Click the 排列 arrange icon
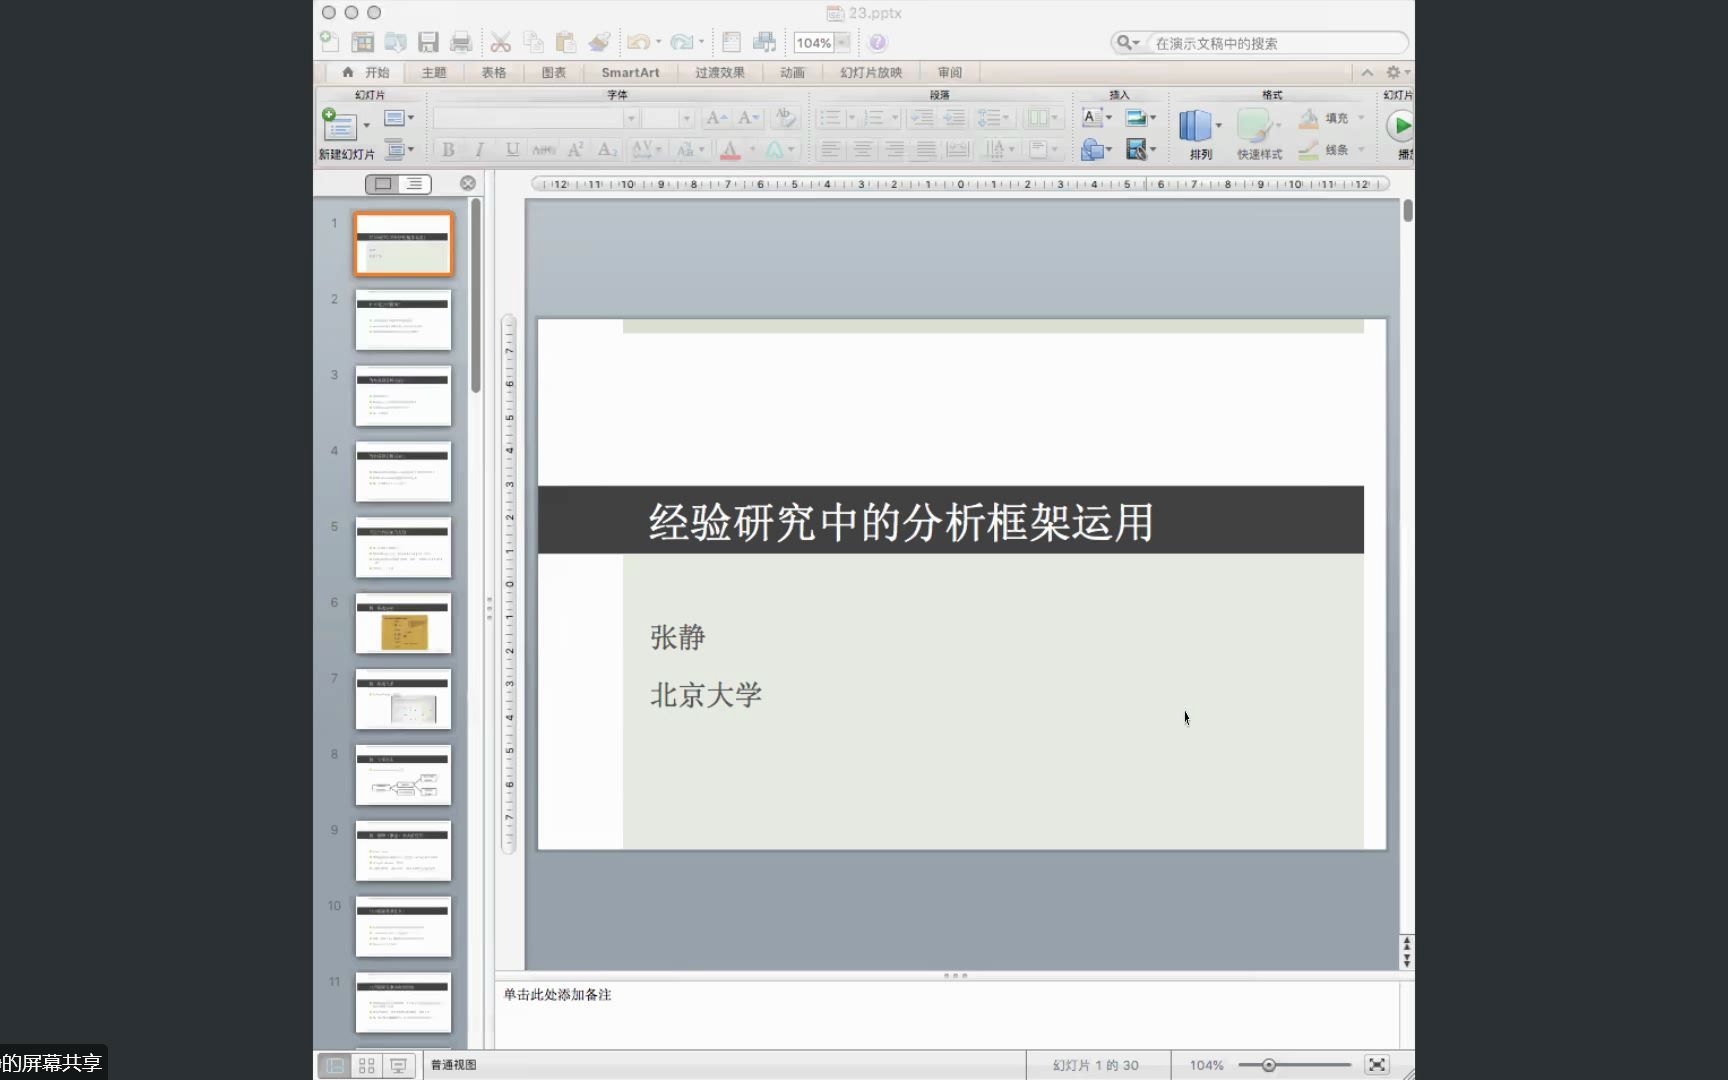1728x1080 pixels. 1195,126
